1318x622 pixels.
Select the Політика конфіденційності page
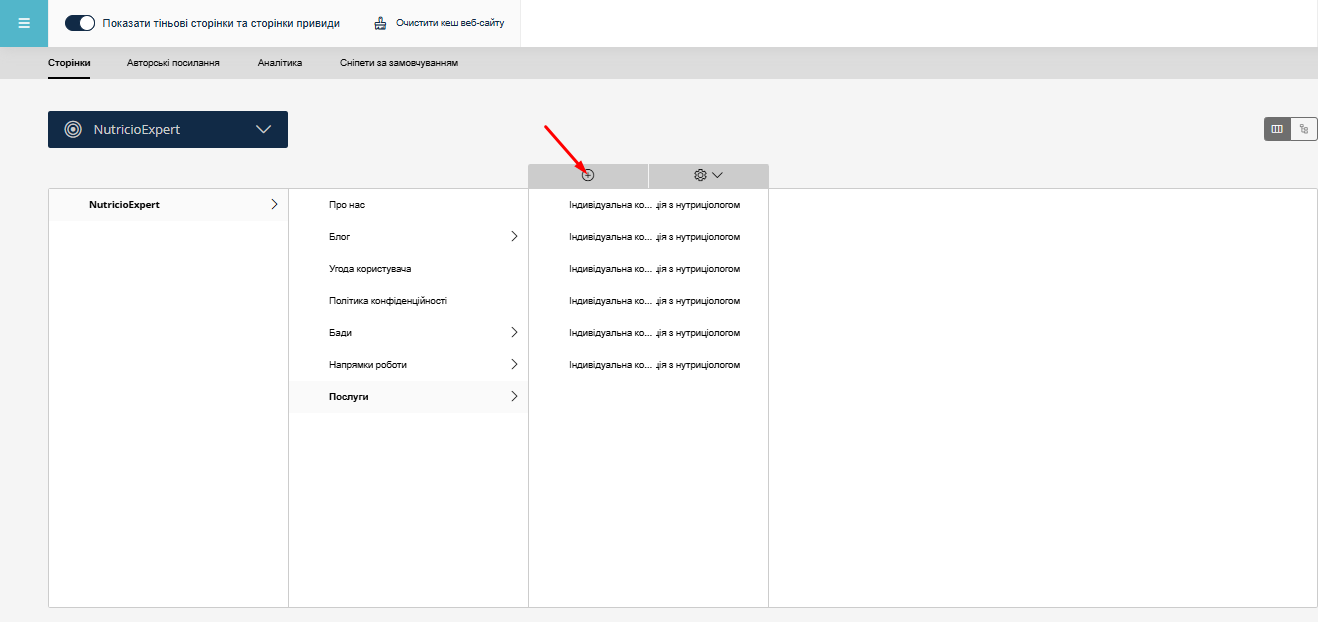[x=387, y=301]
